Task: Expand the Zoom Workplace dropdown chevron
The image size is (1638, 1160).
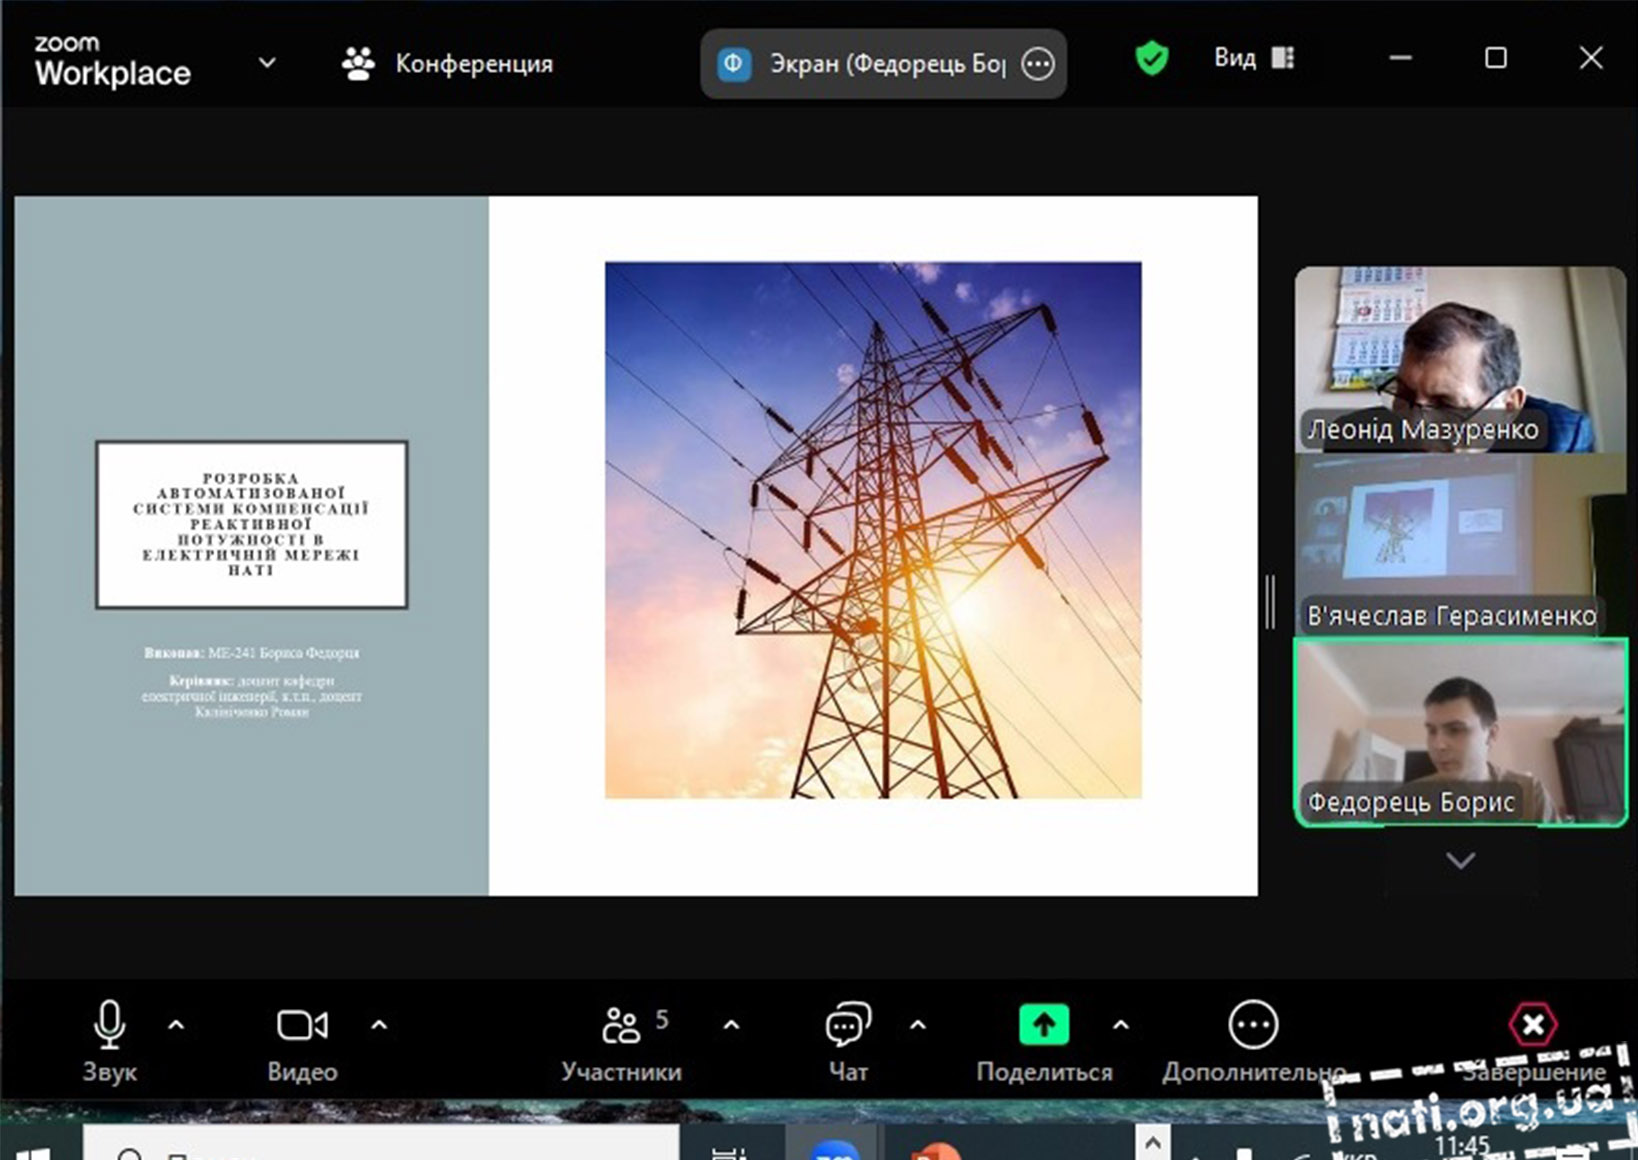Action: tap(267, 63)
